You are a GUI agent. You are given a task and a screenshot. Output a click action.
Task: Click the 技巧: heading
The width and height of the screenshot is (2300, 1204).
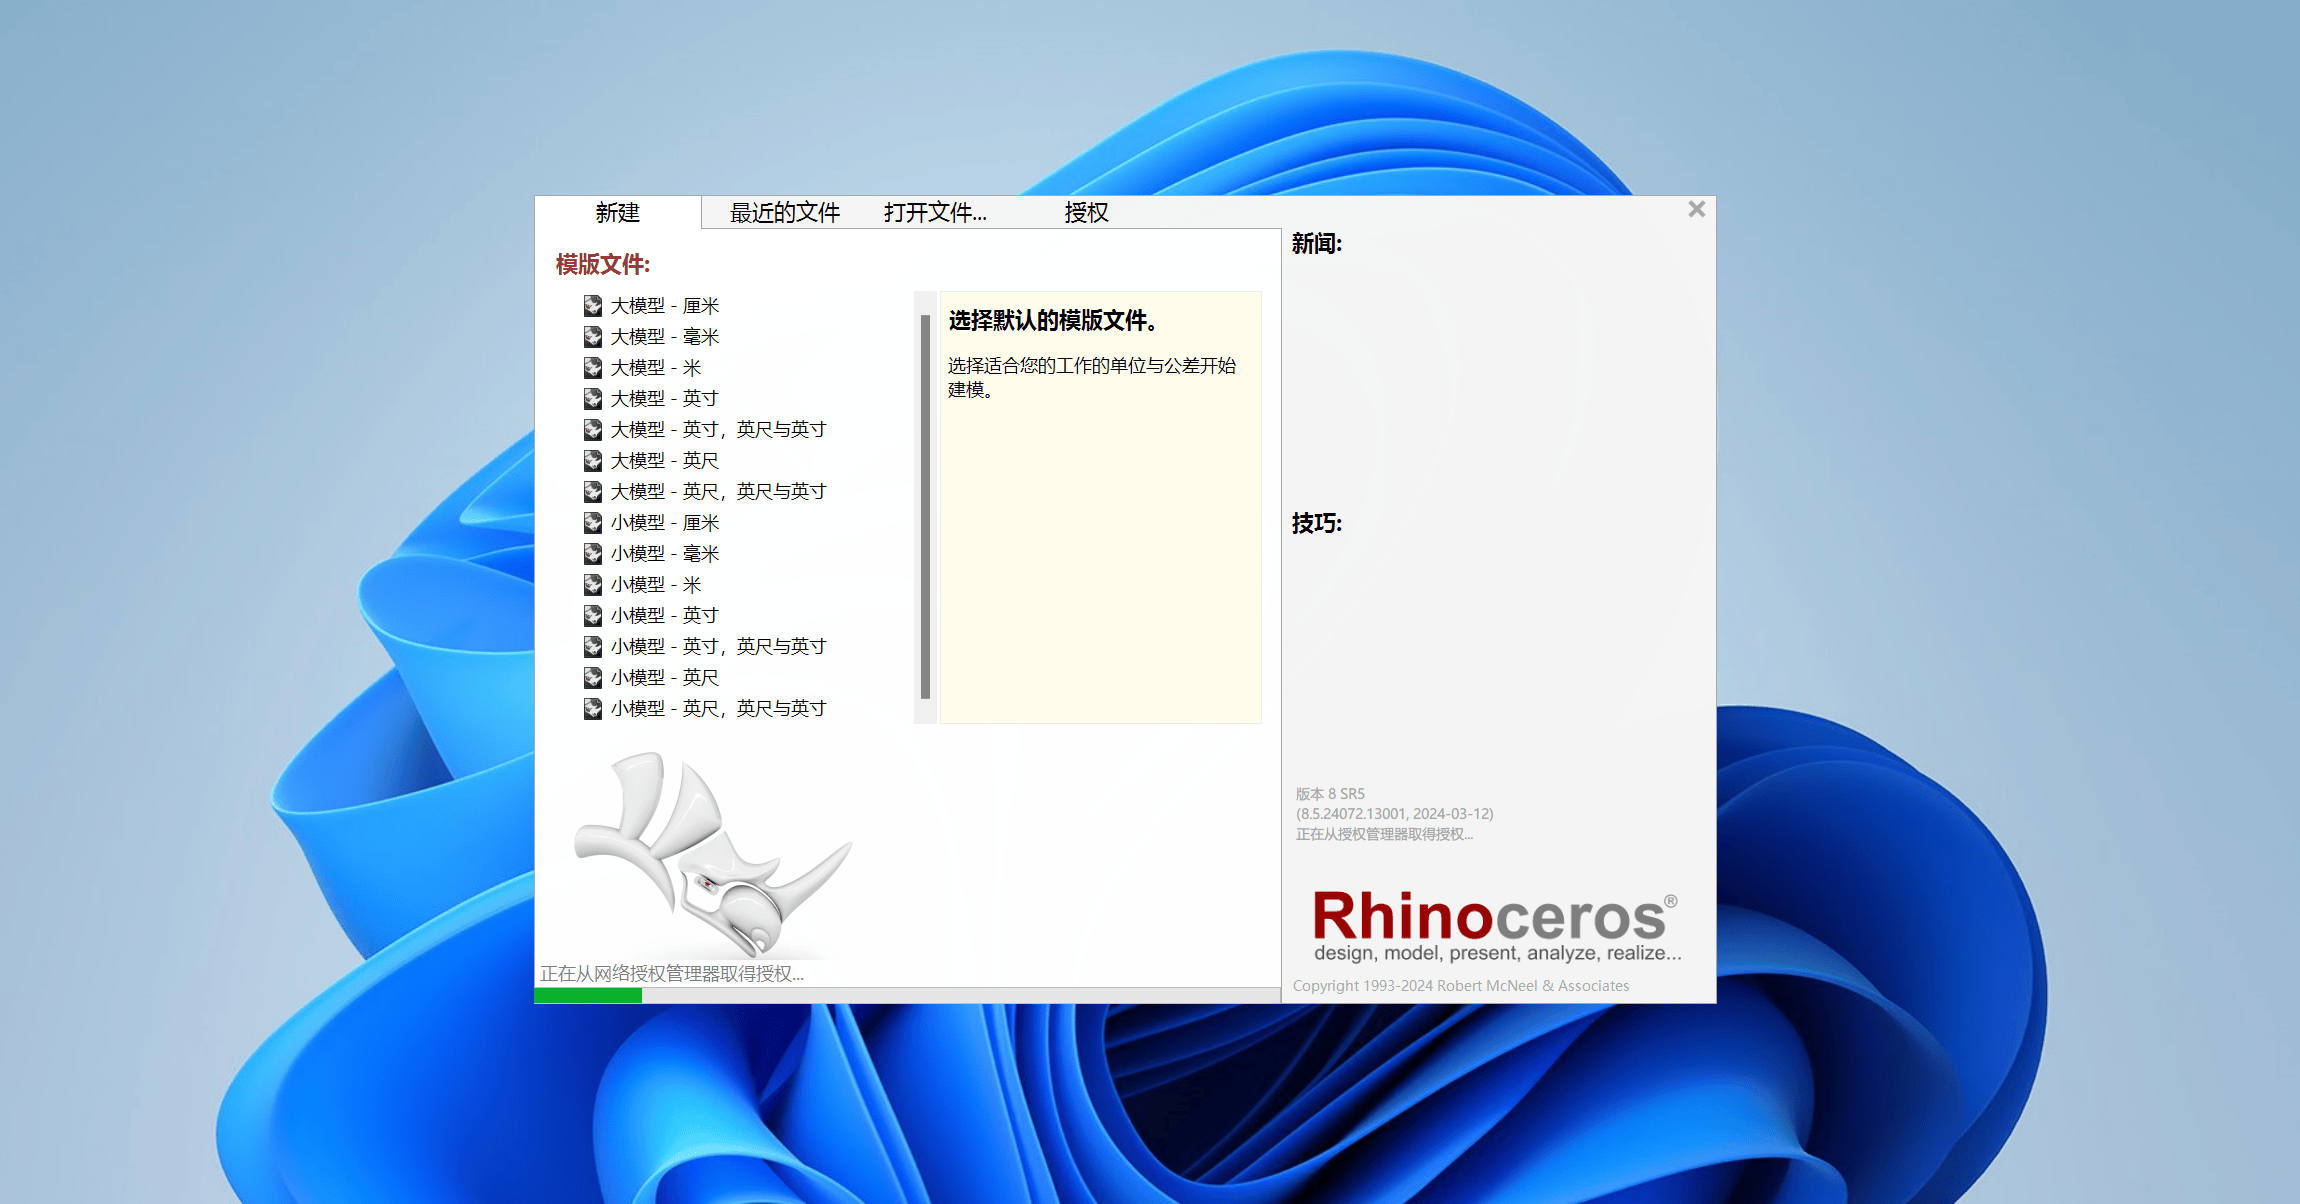pos(1316,523)
